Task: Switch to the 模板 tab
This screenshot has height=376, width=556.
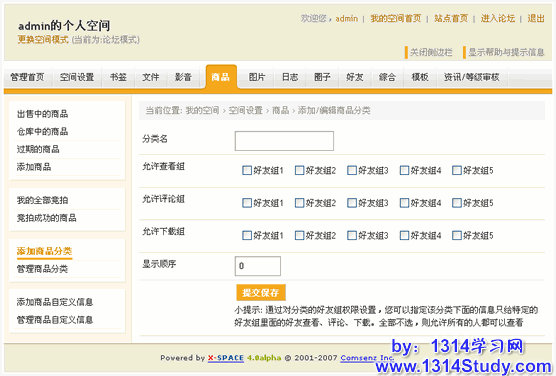Action: point(420,77)
